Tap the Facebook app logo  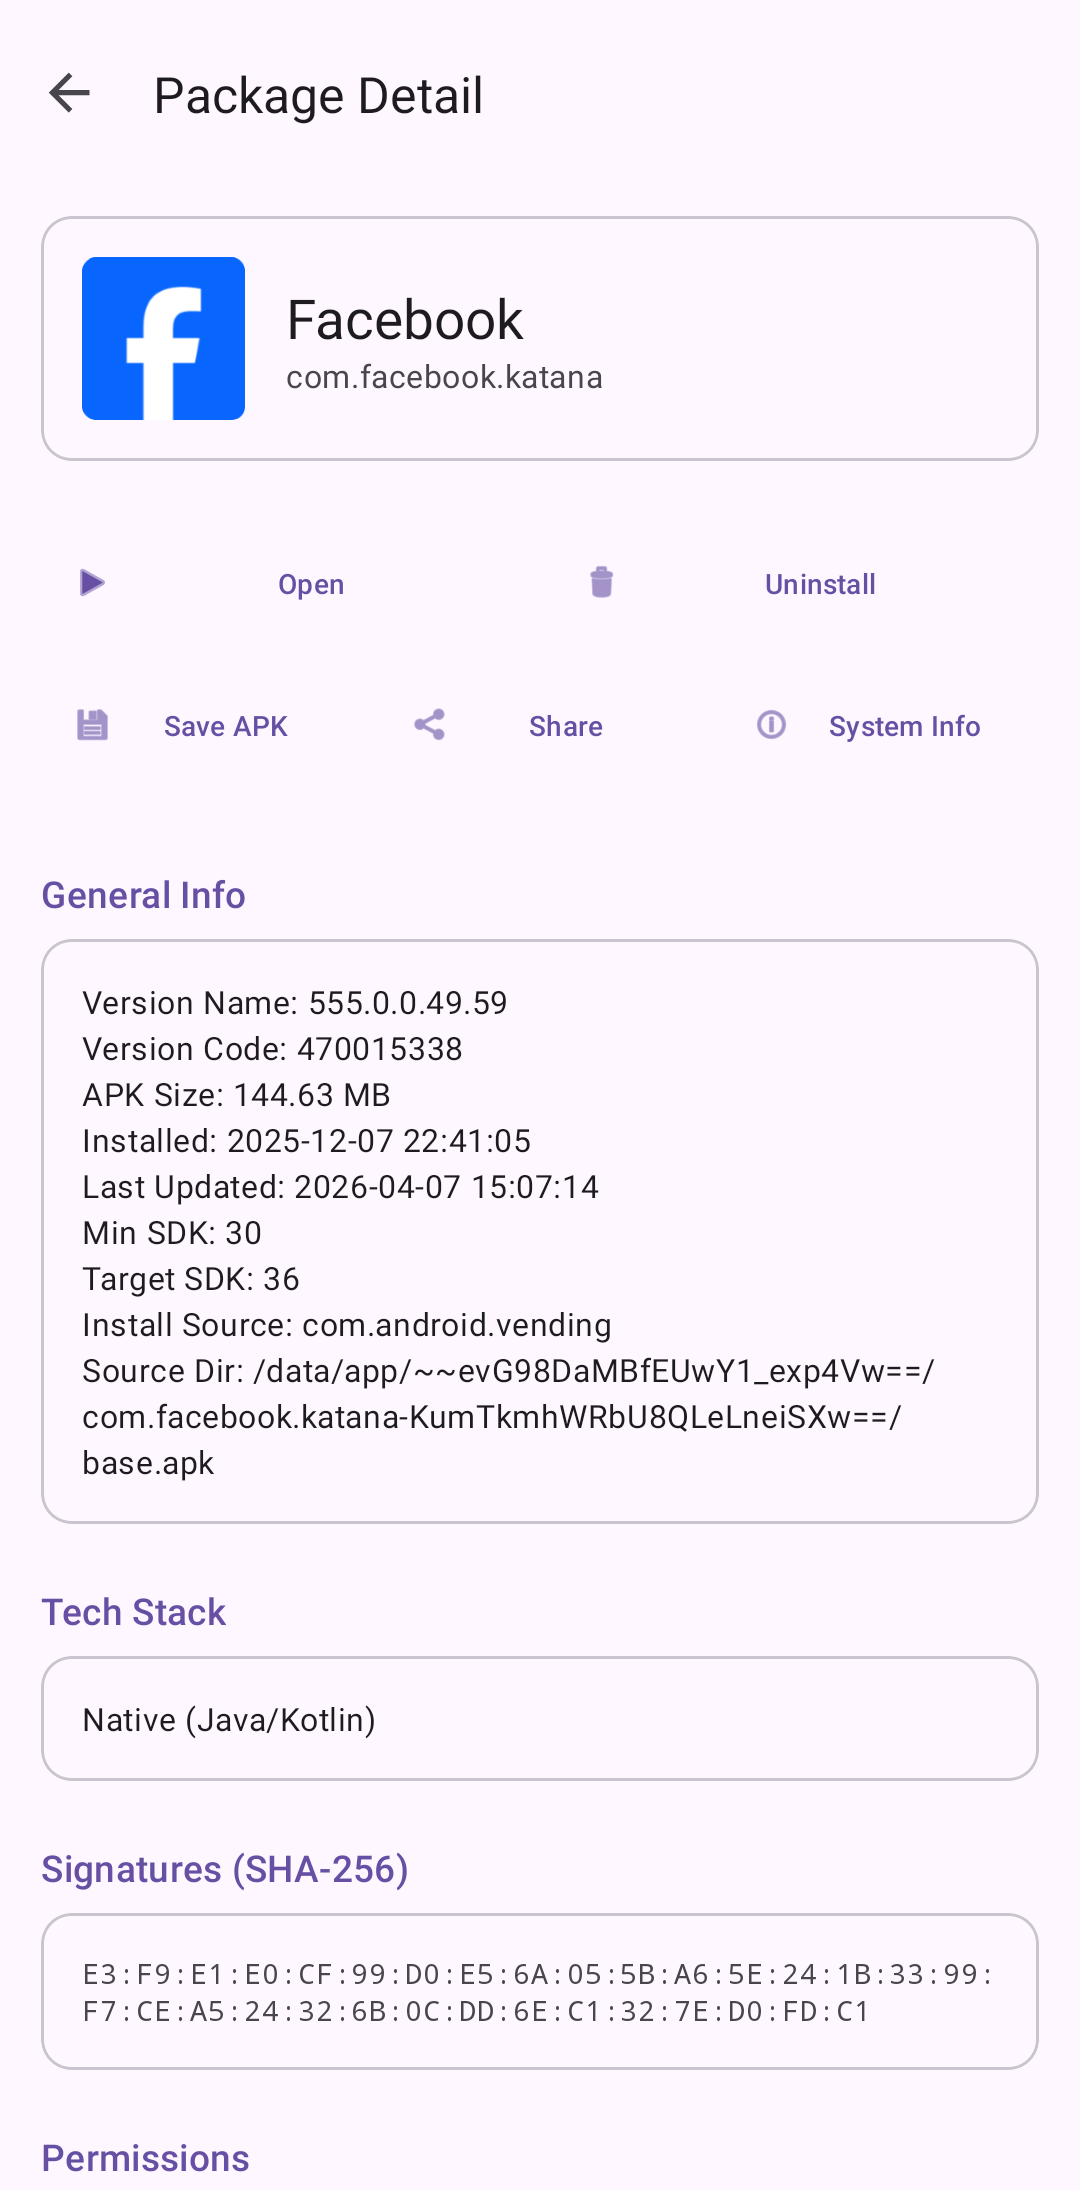click(163, 338)
